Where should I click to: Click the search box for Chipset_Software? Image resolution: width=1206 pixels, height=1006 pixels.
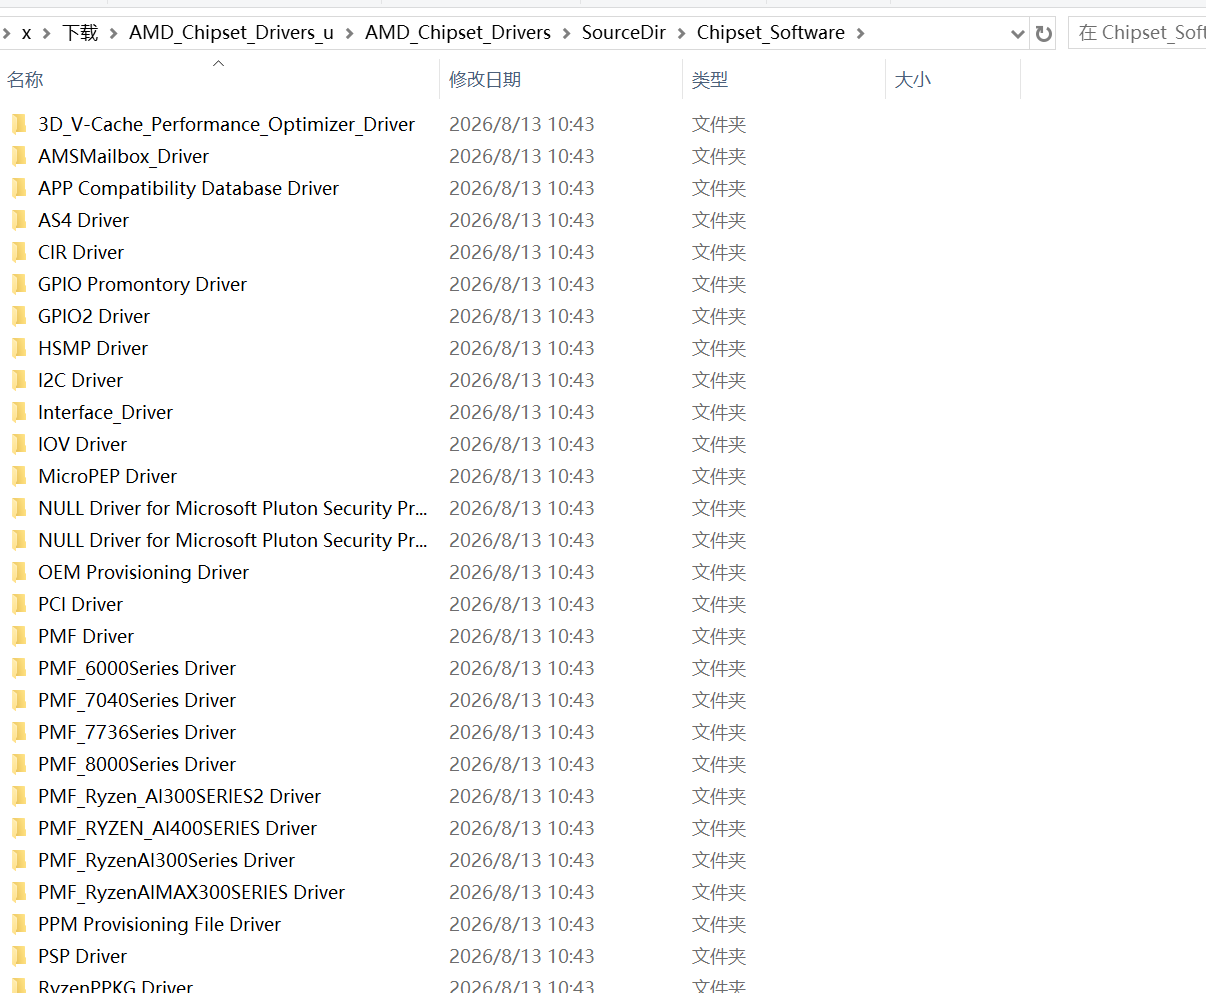[x=1140, y=33]
